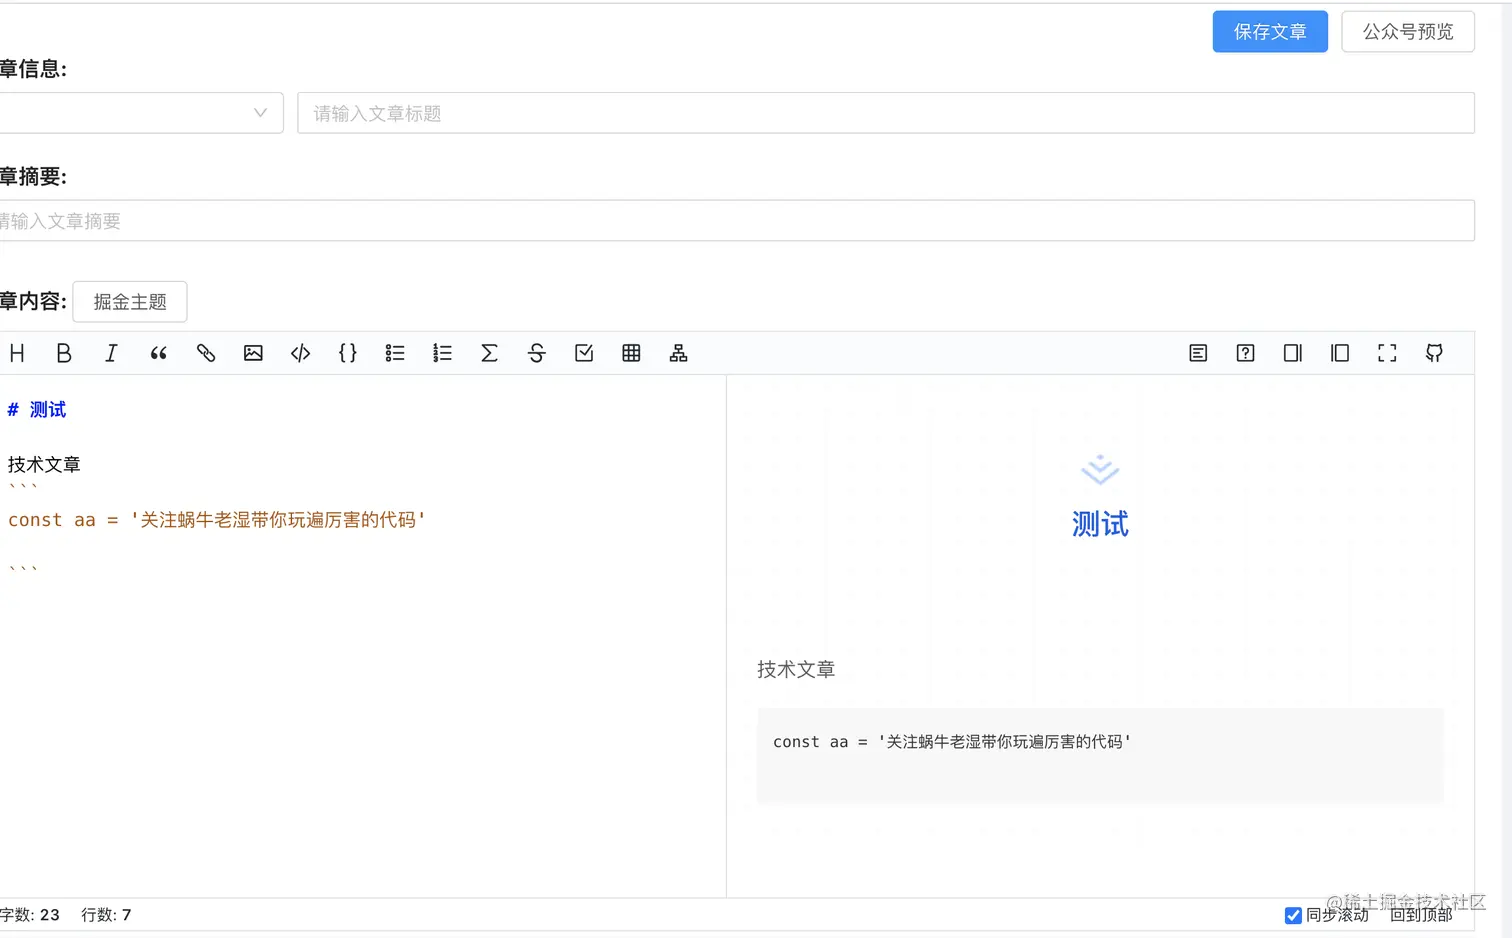Insert a heading with the H icon
1512x938 pixels.
[x=17, y=353]
